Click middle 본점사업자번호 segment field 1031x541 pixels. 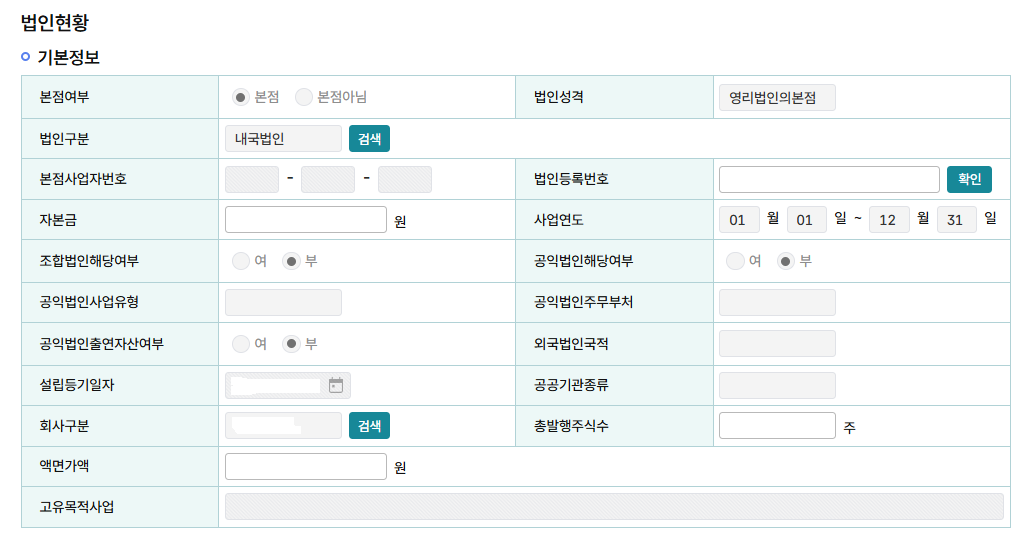coord(328,179)
